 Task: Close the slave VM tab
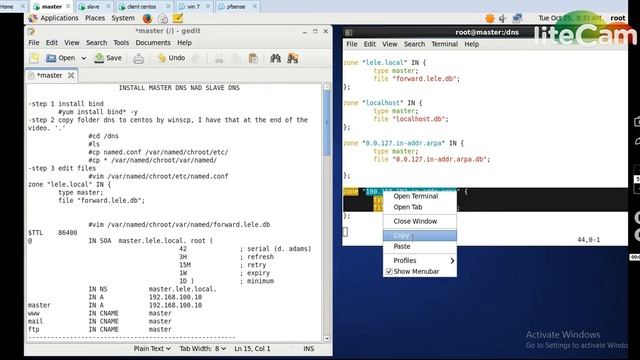coord(108,7)
